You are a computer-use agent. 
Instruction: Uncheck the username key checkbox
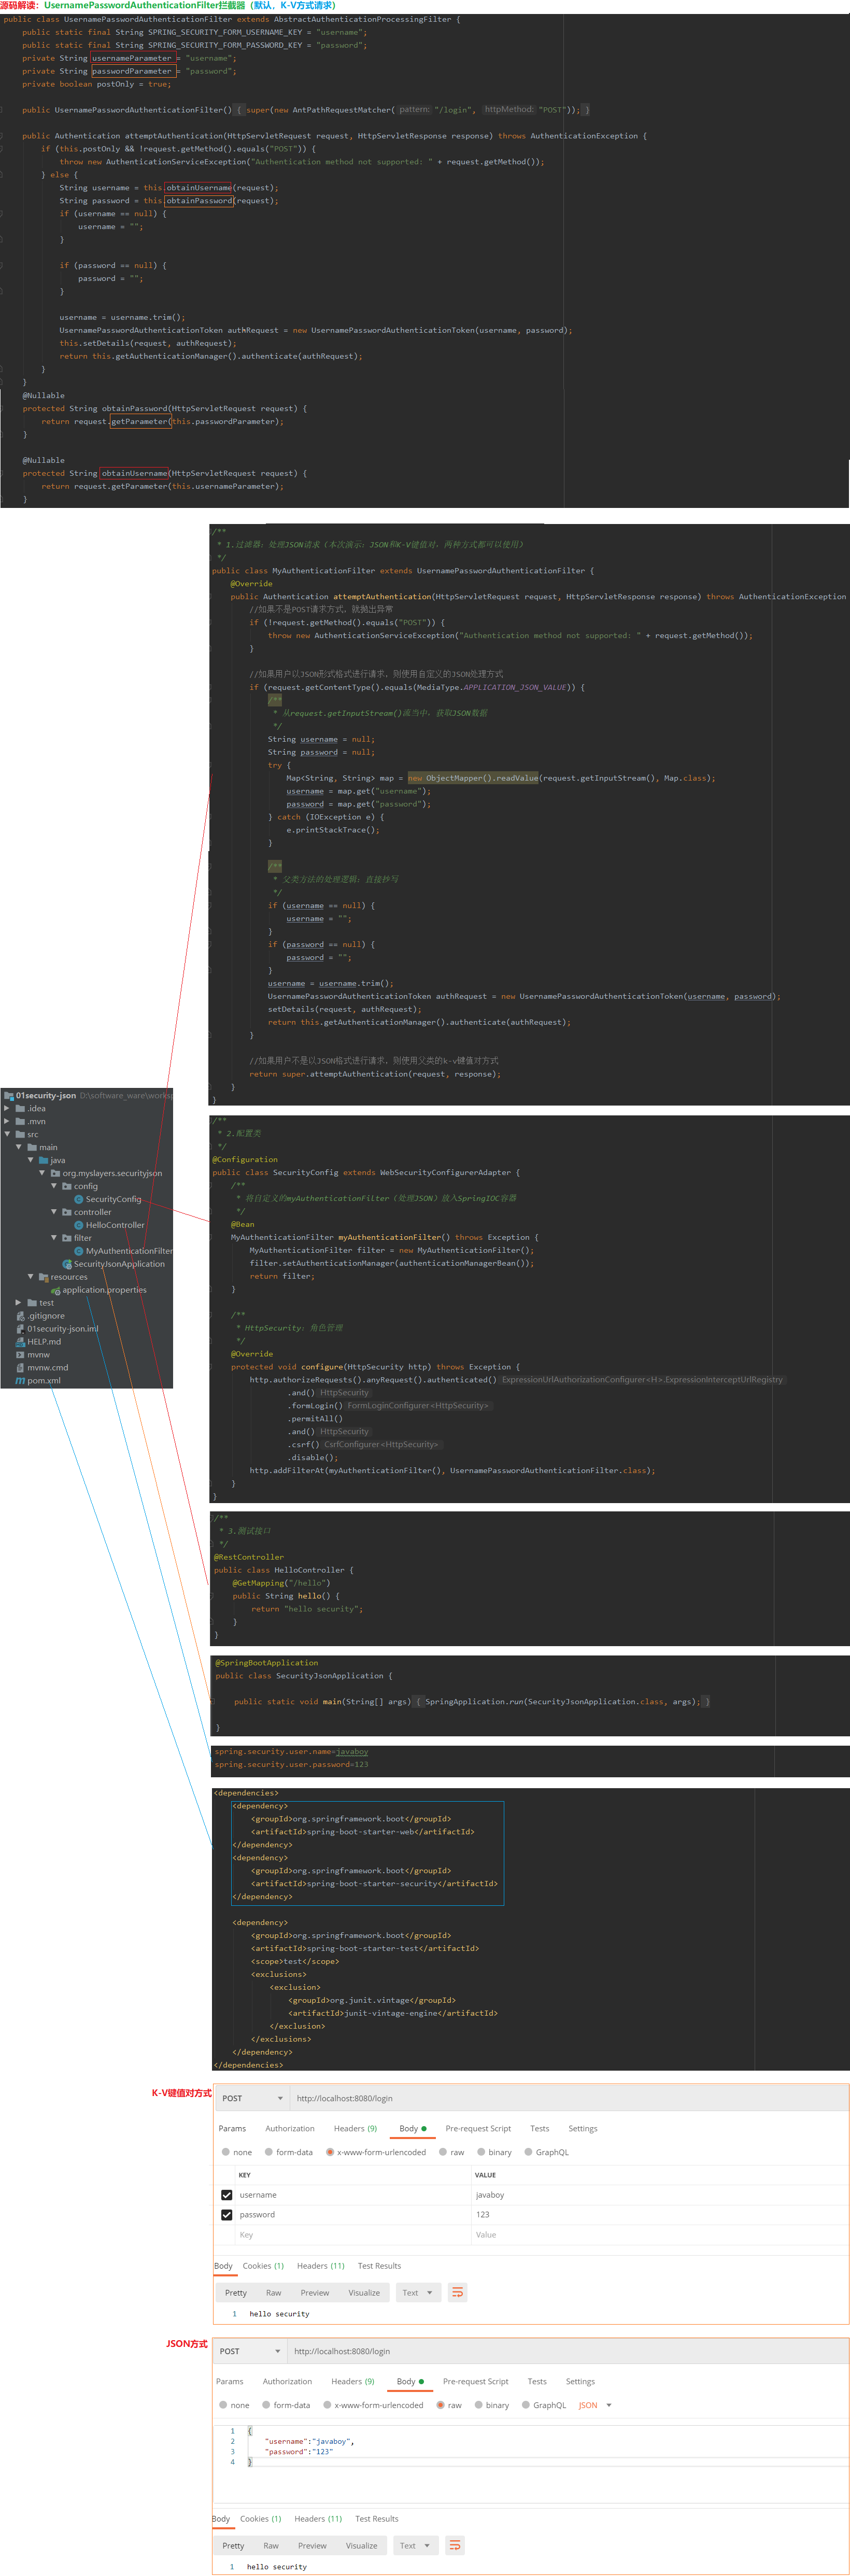[226, 2195]
